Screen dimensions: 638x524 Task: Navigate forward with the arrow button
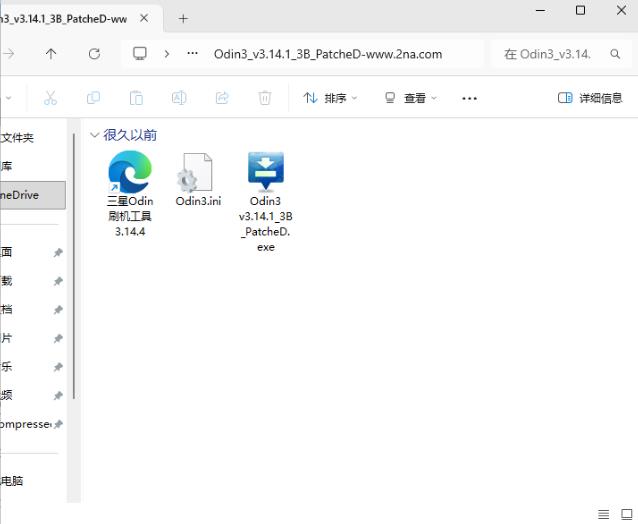(9, 54)
